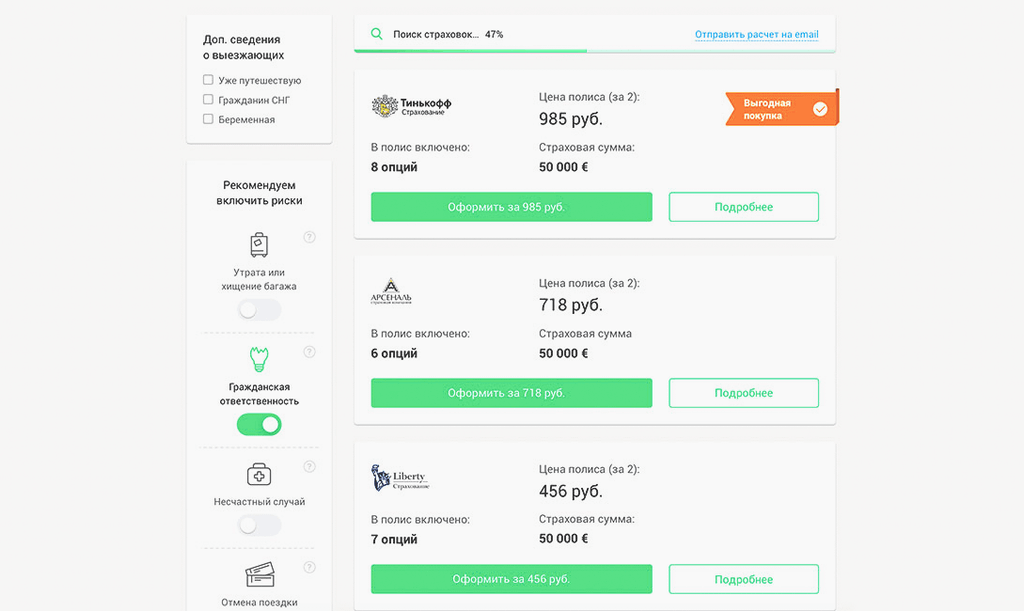
Task: Open help for Утрата или хищение багажа
Action: [310, 237]
